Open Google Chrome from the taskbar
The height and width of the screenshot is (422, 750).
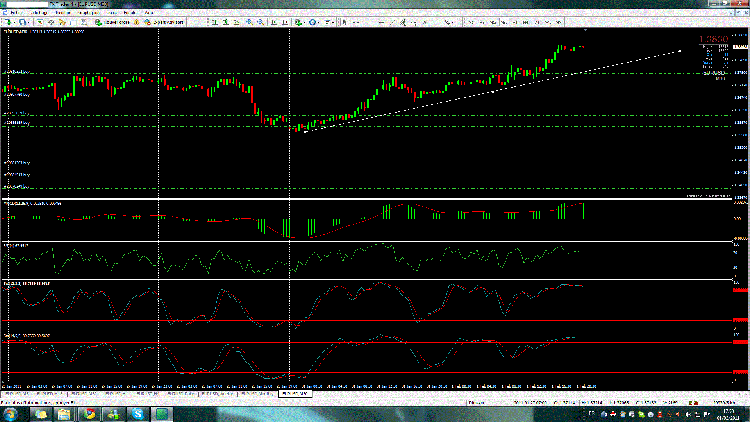88,412
